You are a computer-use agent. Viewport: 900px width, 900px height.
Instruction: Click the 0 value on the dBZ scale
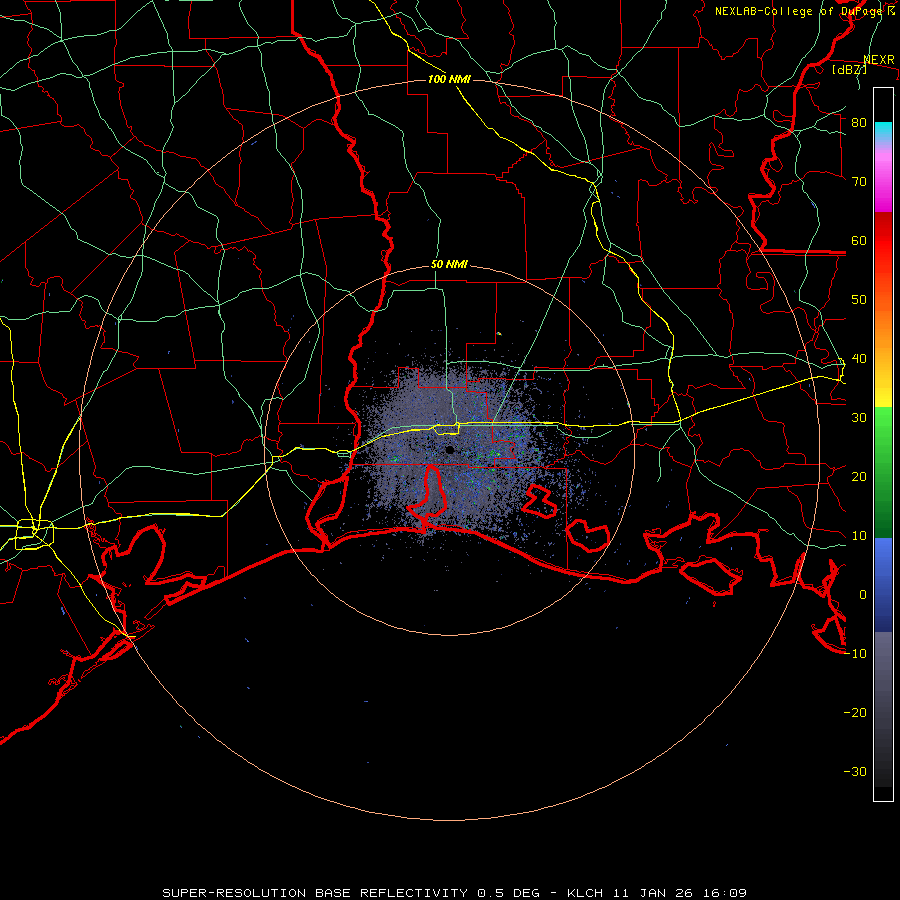863,595
